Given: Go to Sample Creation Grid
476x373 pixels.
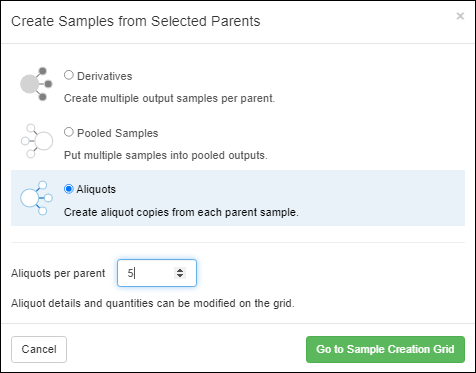Looking at the screenshot, I should (385, 349).
